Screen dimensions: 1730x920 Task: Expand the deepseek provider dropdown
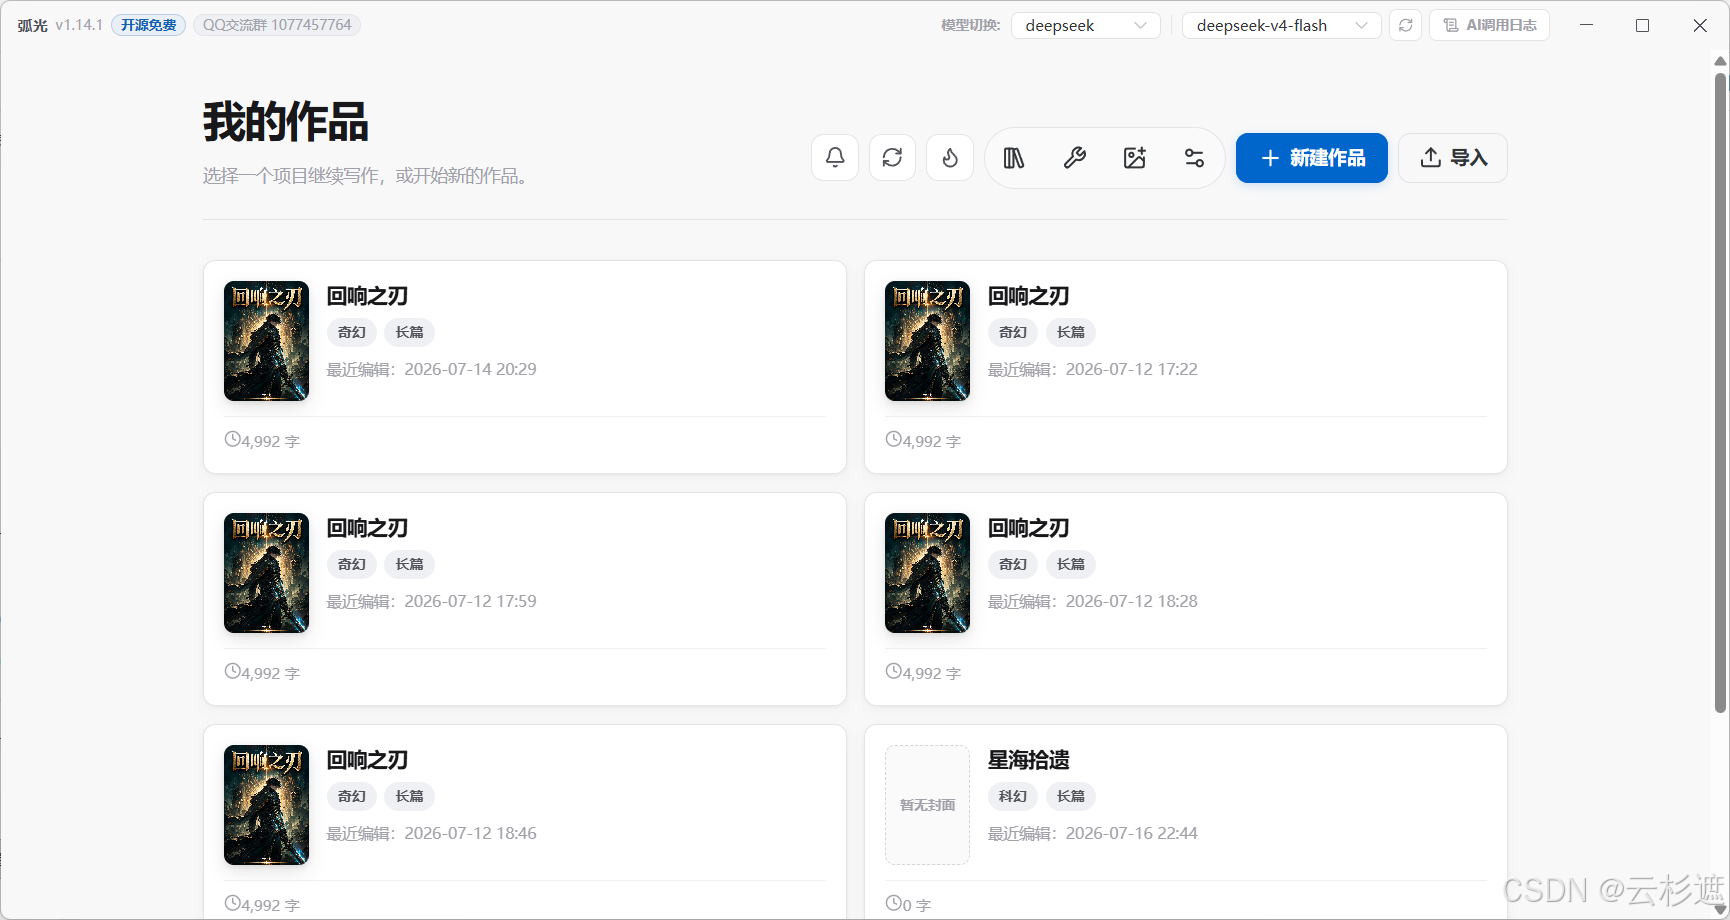coord(1086,25)
